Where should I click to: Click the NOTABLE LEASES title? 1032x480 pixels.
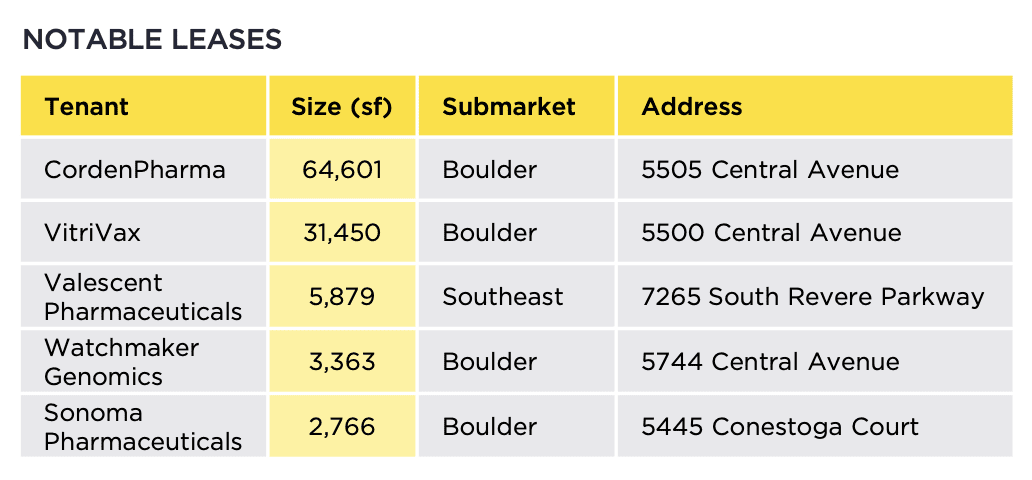[152, 40]
